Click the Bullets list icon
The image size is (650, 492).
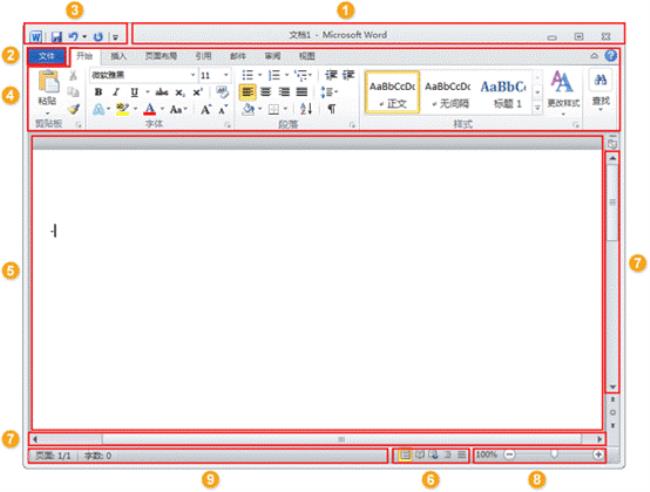pyautogui.click(x=247, y=75)
